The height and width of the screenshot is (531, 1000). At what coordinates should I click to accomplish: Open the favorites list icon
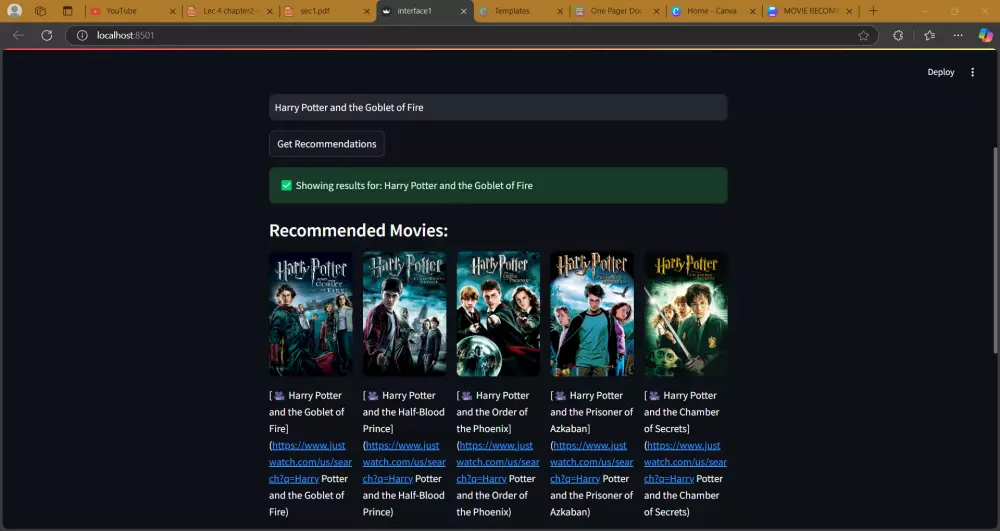[x=930, y=36]
